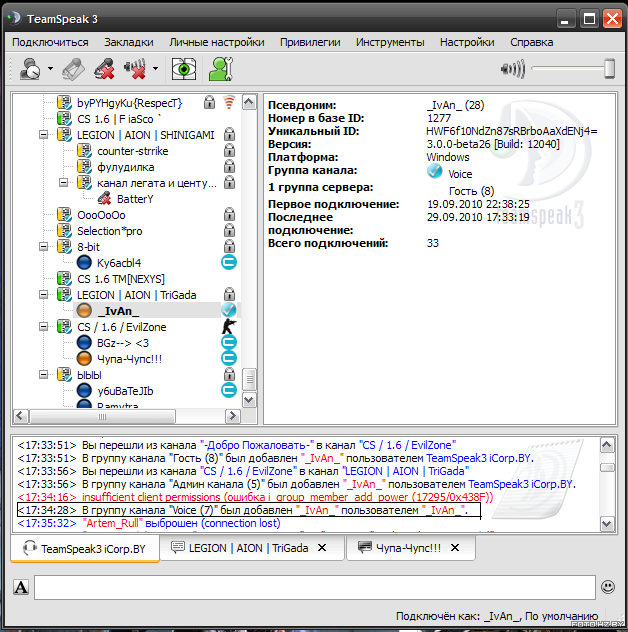Select the CS 1.6 TM[NEXYS] channel
The image size is (628, 632).
[121, 279]
